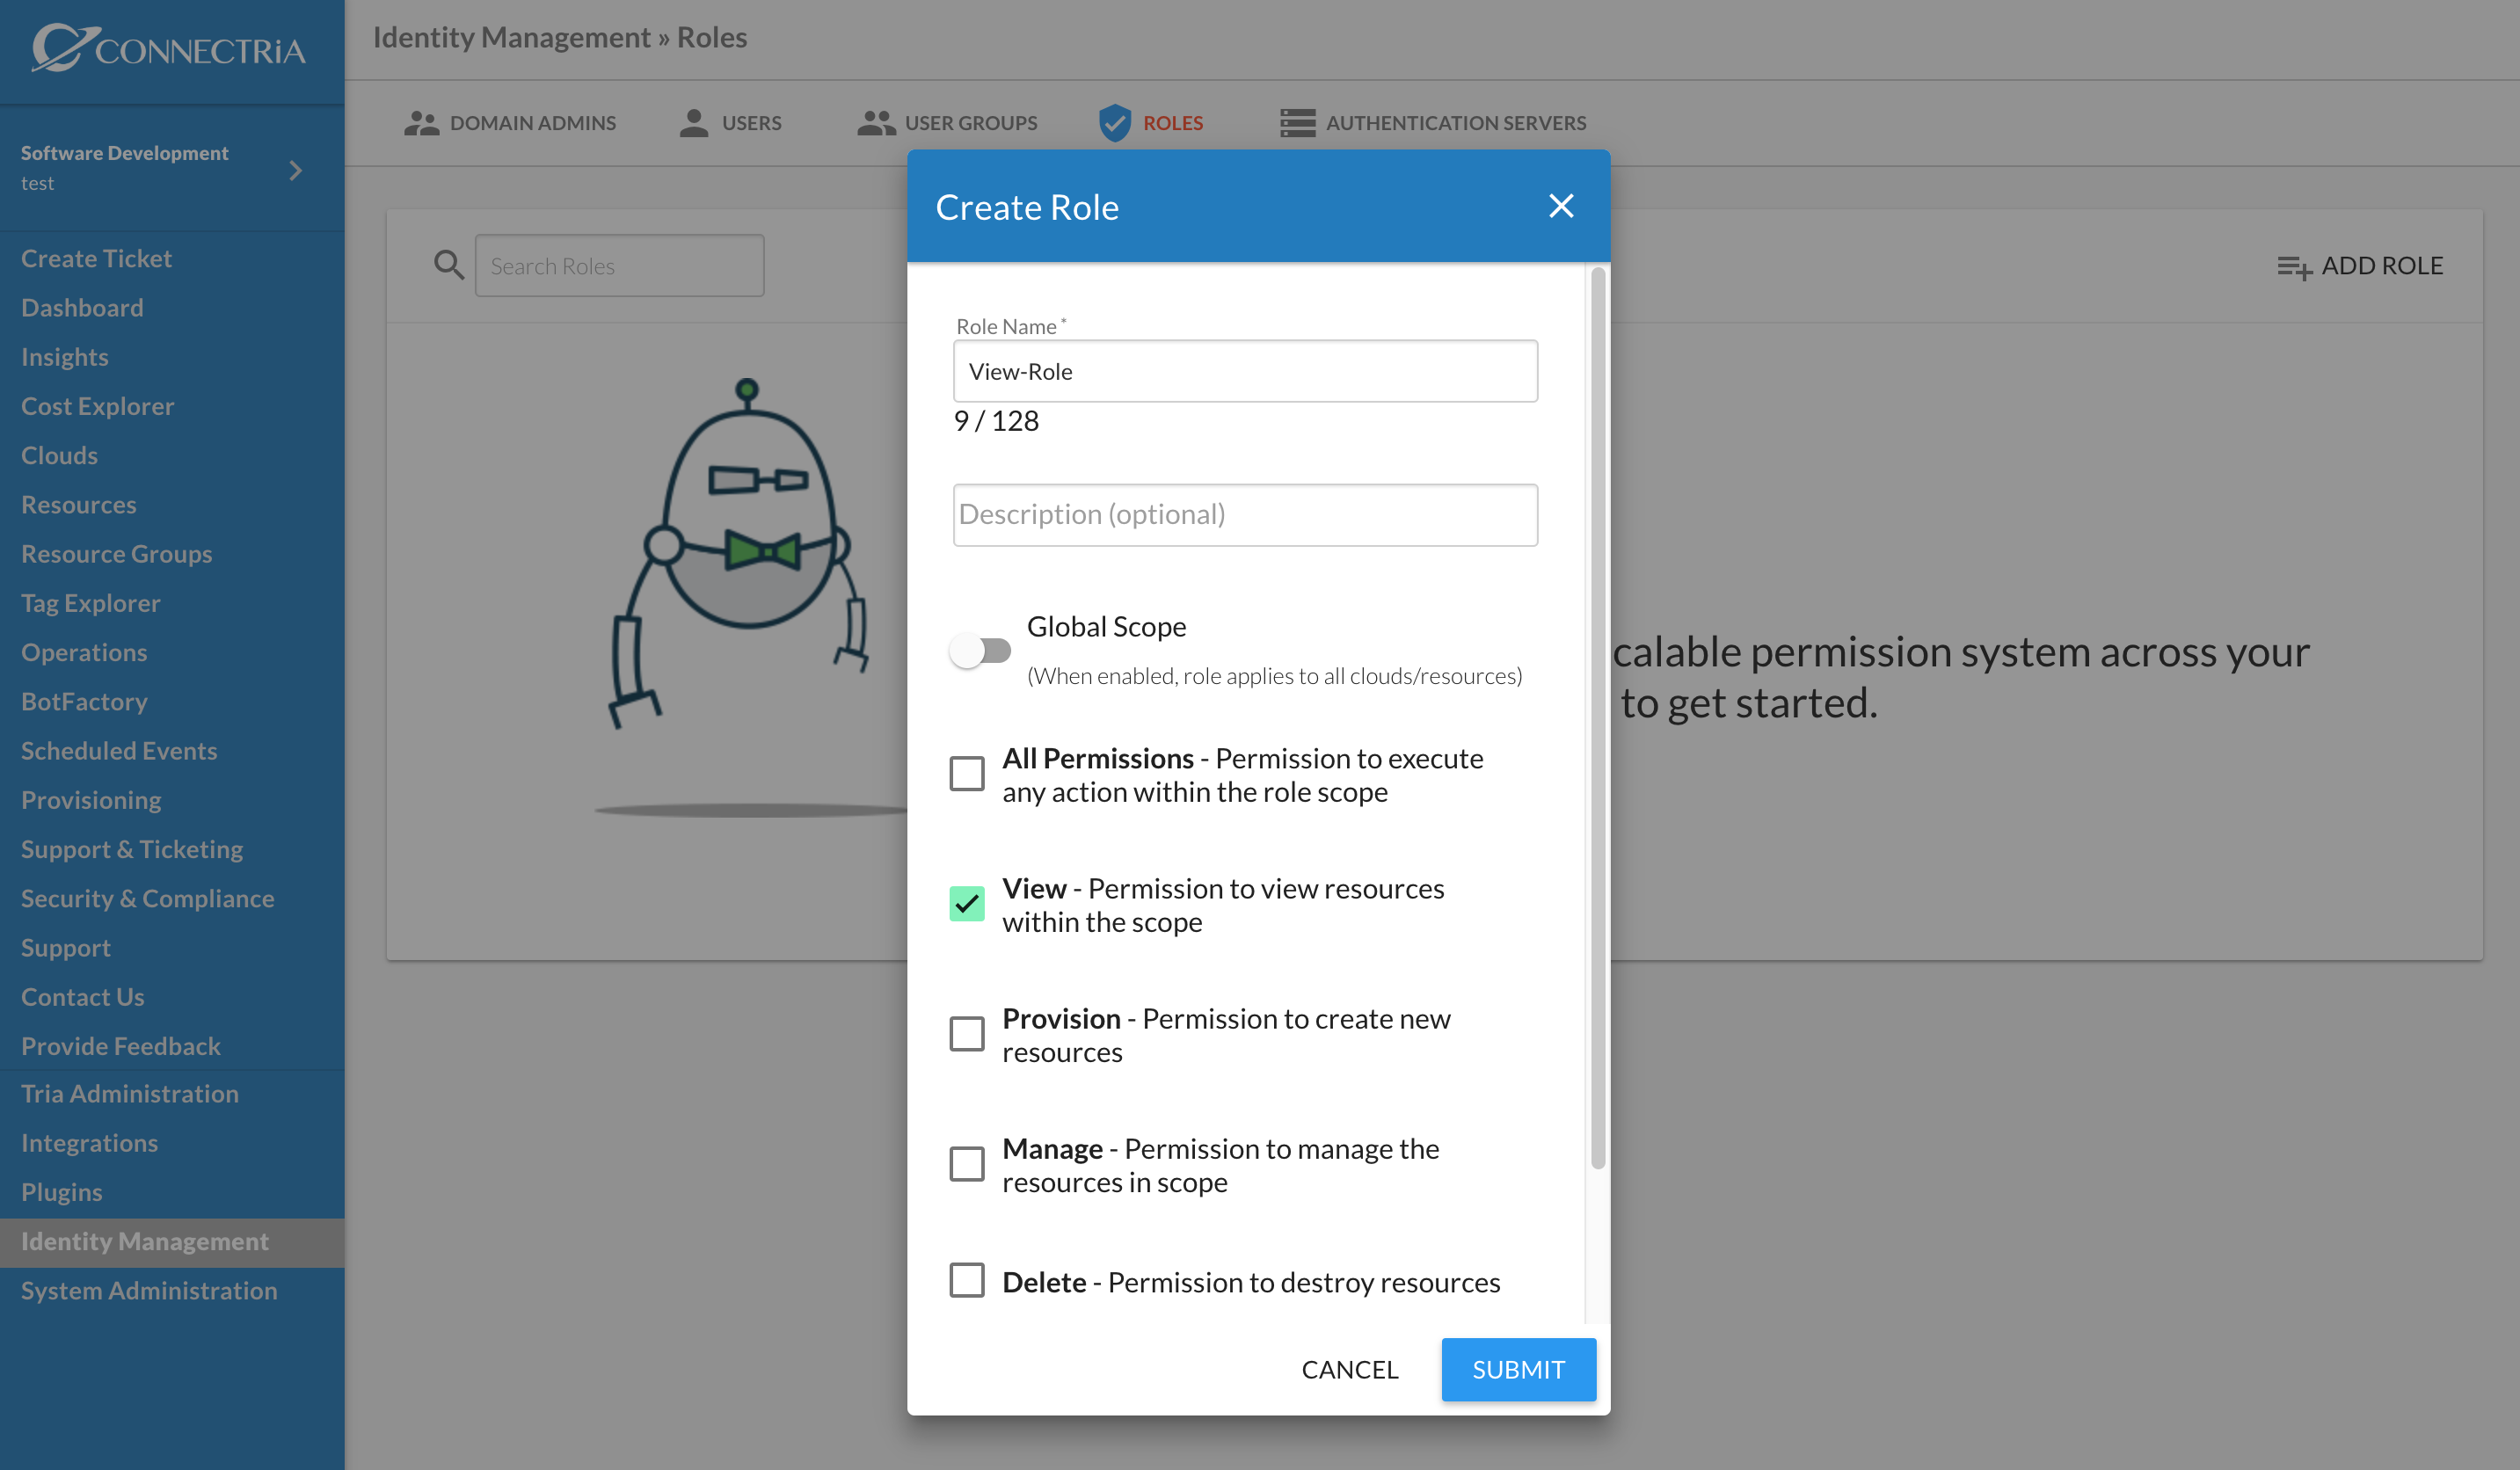The width and height of the screenshot is (2520, 1470).
Task: Close the Create Role dialog
Action: coord(1560,206)
